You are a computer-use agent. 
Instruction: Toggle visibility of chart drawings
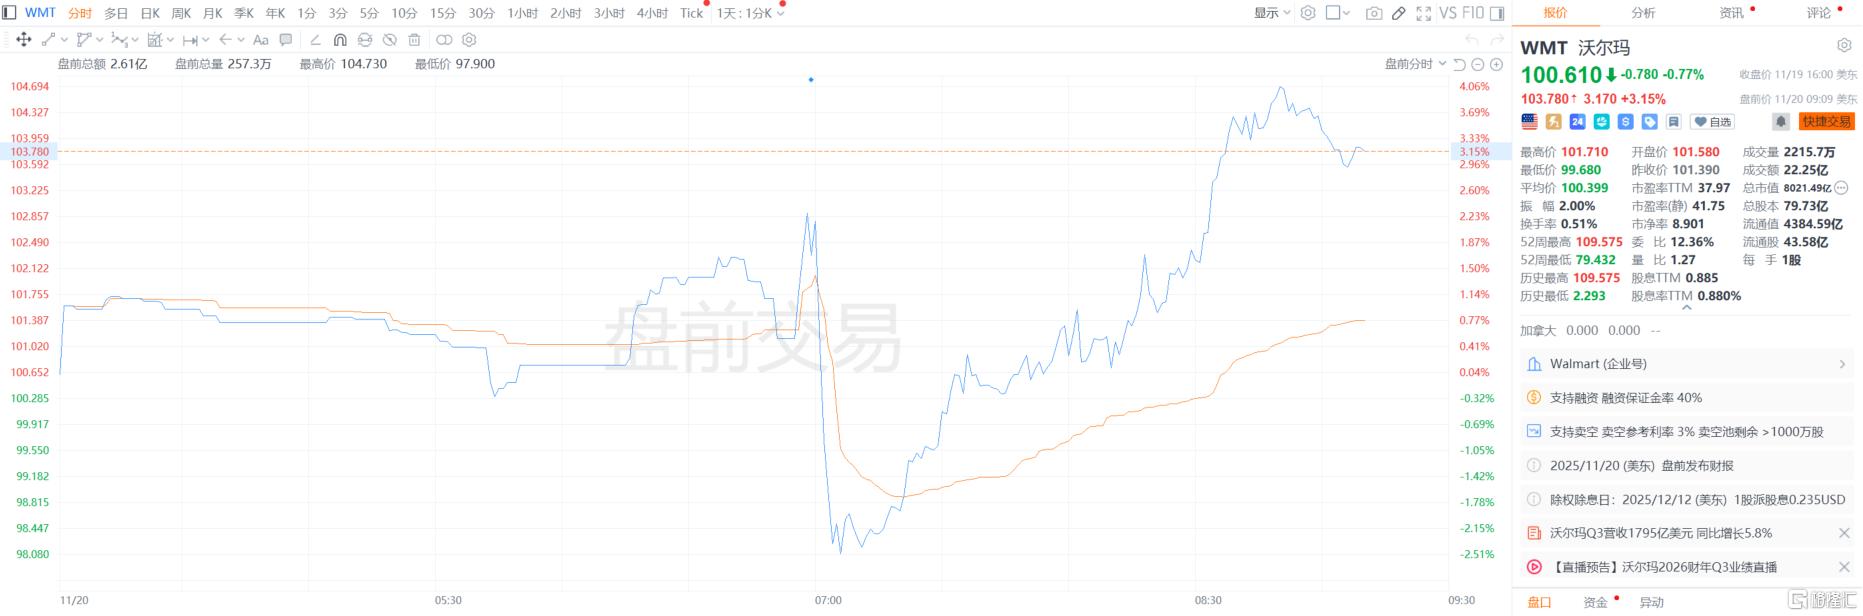coord(388,40)
